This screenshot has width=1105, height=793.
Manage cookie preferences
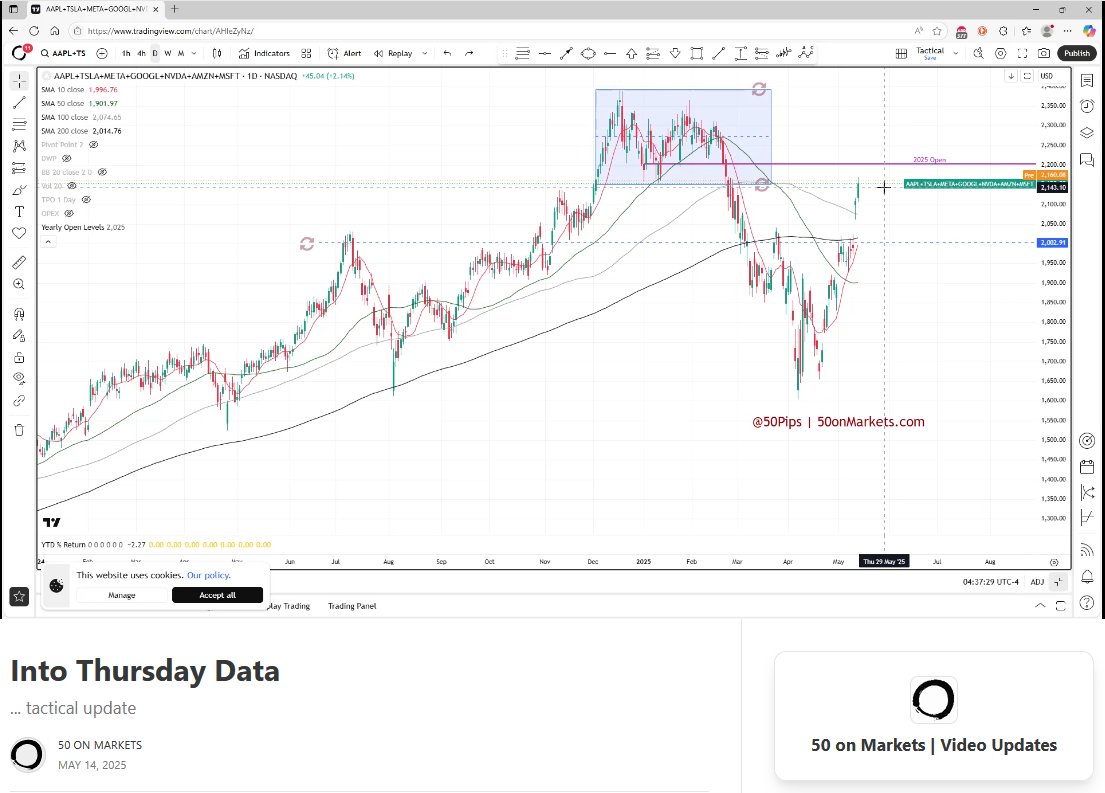click(x=121, y=595)
